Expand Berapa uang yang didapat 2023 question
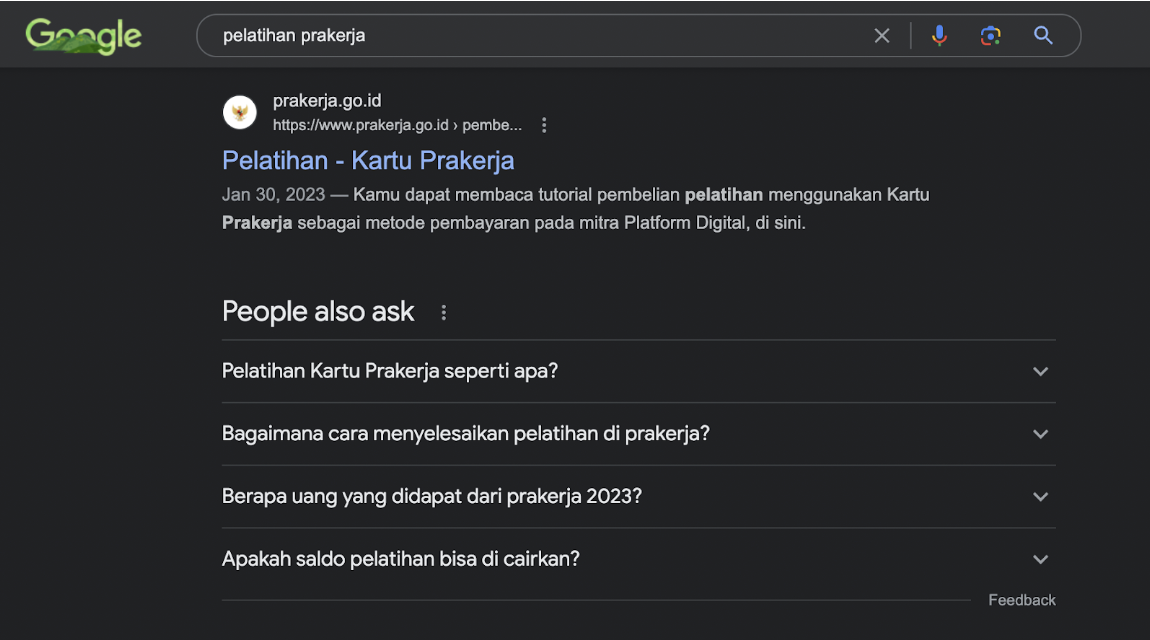Screen dimensions: 1150x640 pos(639,496)
